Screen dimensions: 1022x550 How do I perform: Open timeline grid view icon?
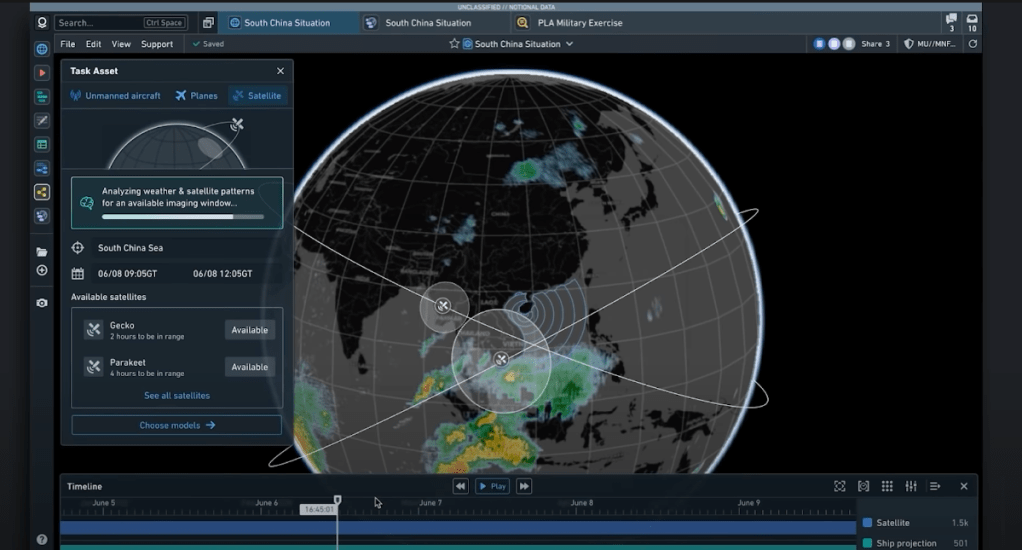[887, 486]
